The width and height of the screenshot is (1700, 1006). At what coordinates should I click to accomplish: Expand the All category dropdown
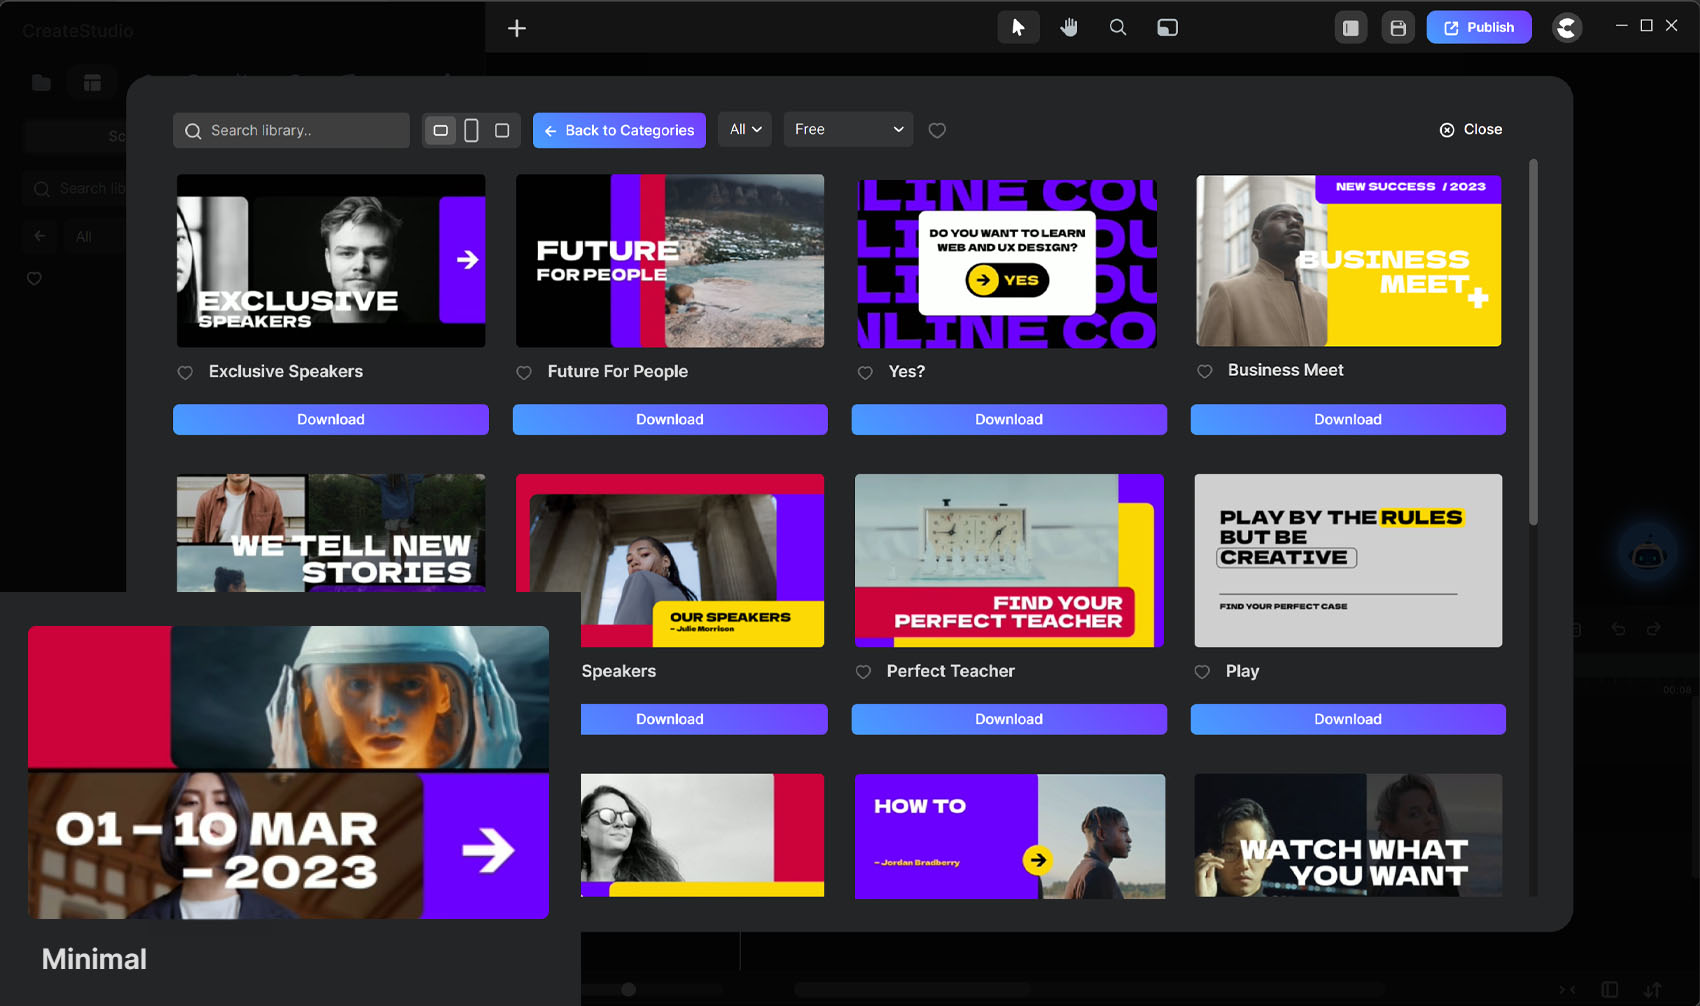click(745, 130)
